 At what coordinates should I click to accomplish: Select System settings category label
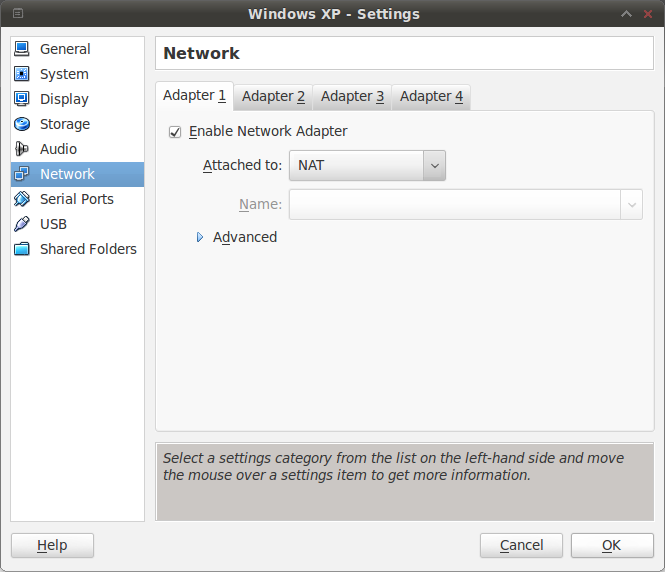click(x=64, y=74)
